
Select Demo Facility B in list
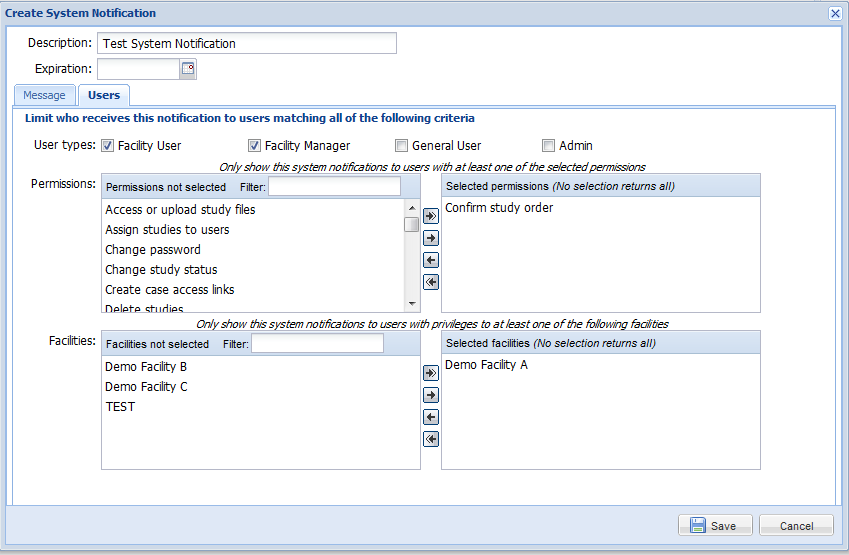pyautogui.click(x=146, y=367)
